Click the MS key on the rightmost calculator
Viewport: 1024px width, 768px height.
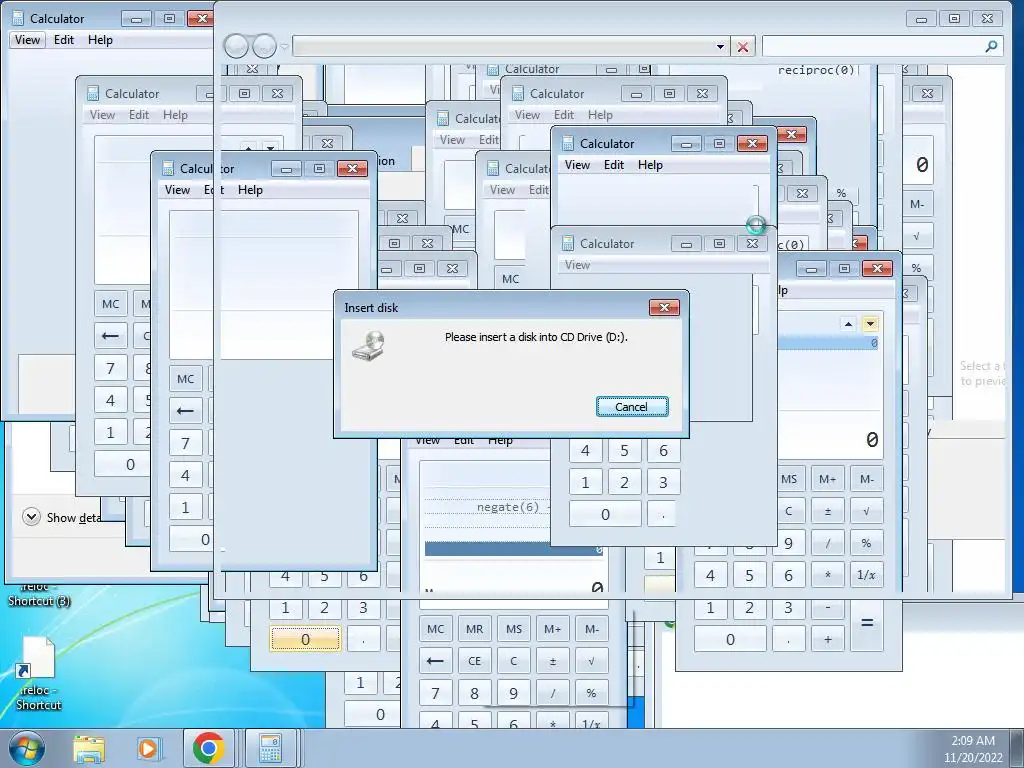pos(790,479)
